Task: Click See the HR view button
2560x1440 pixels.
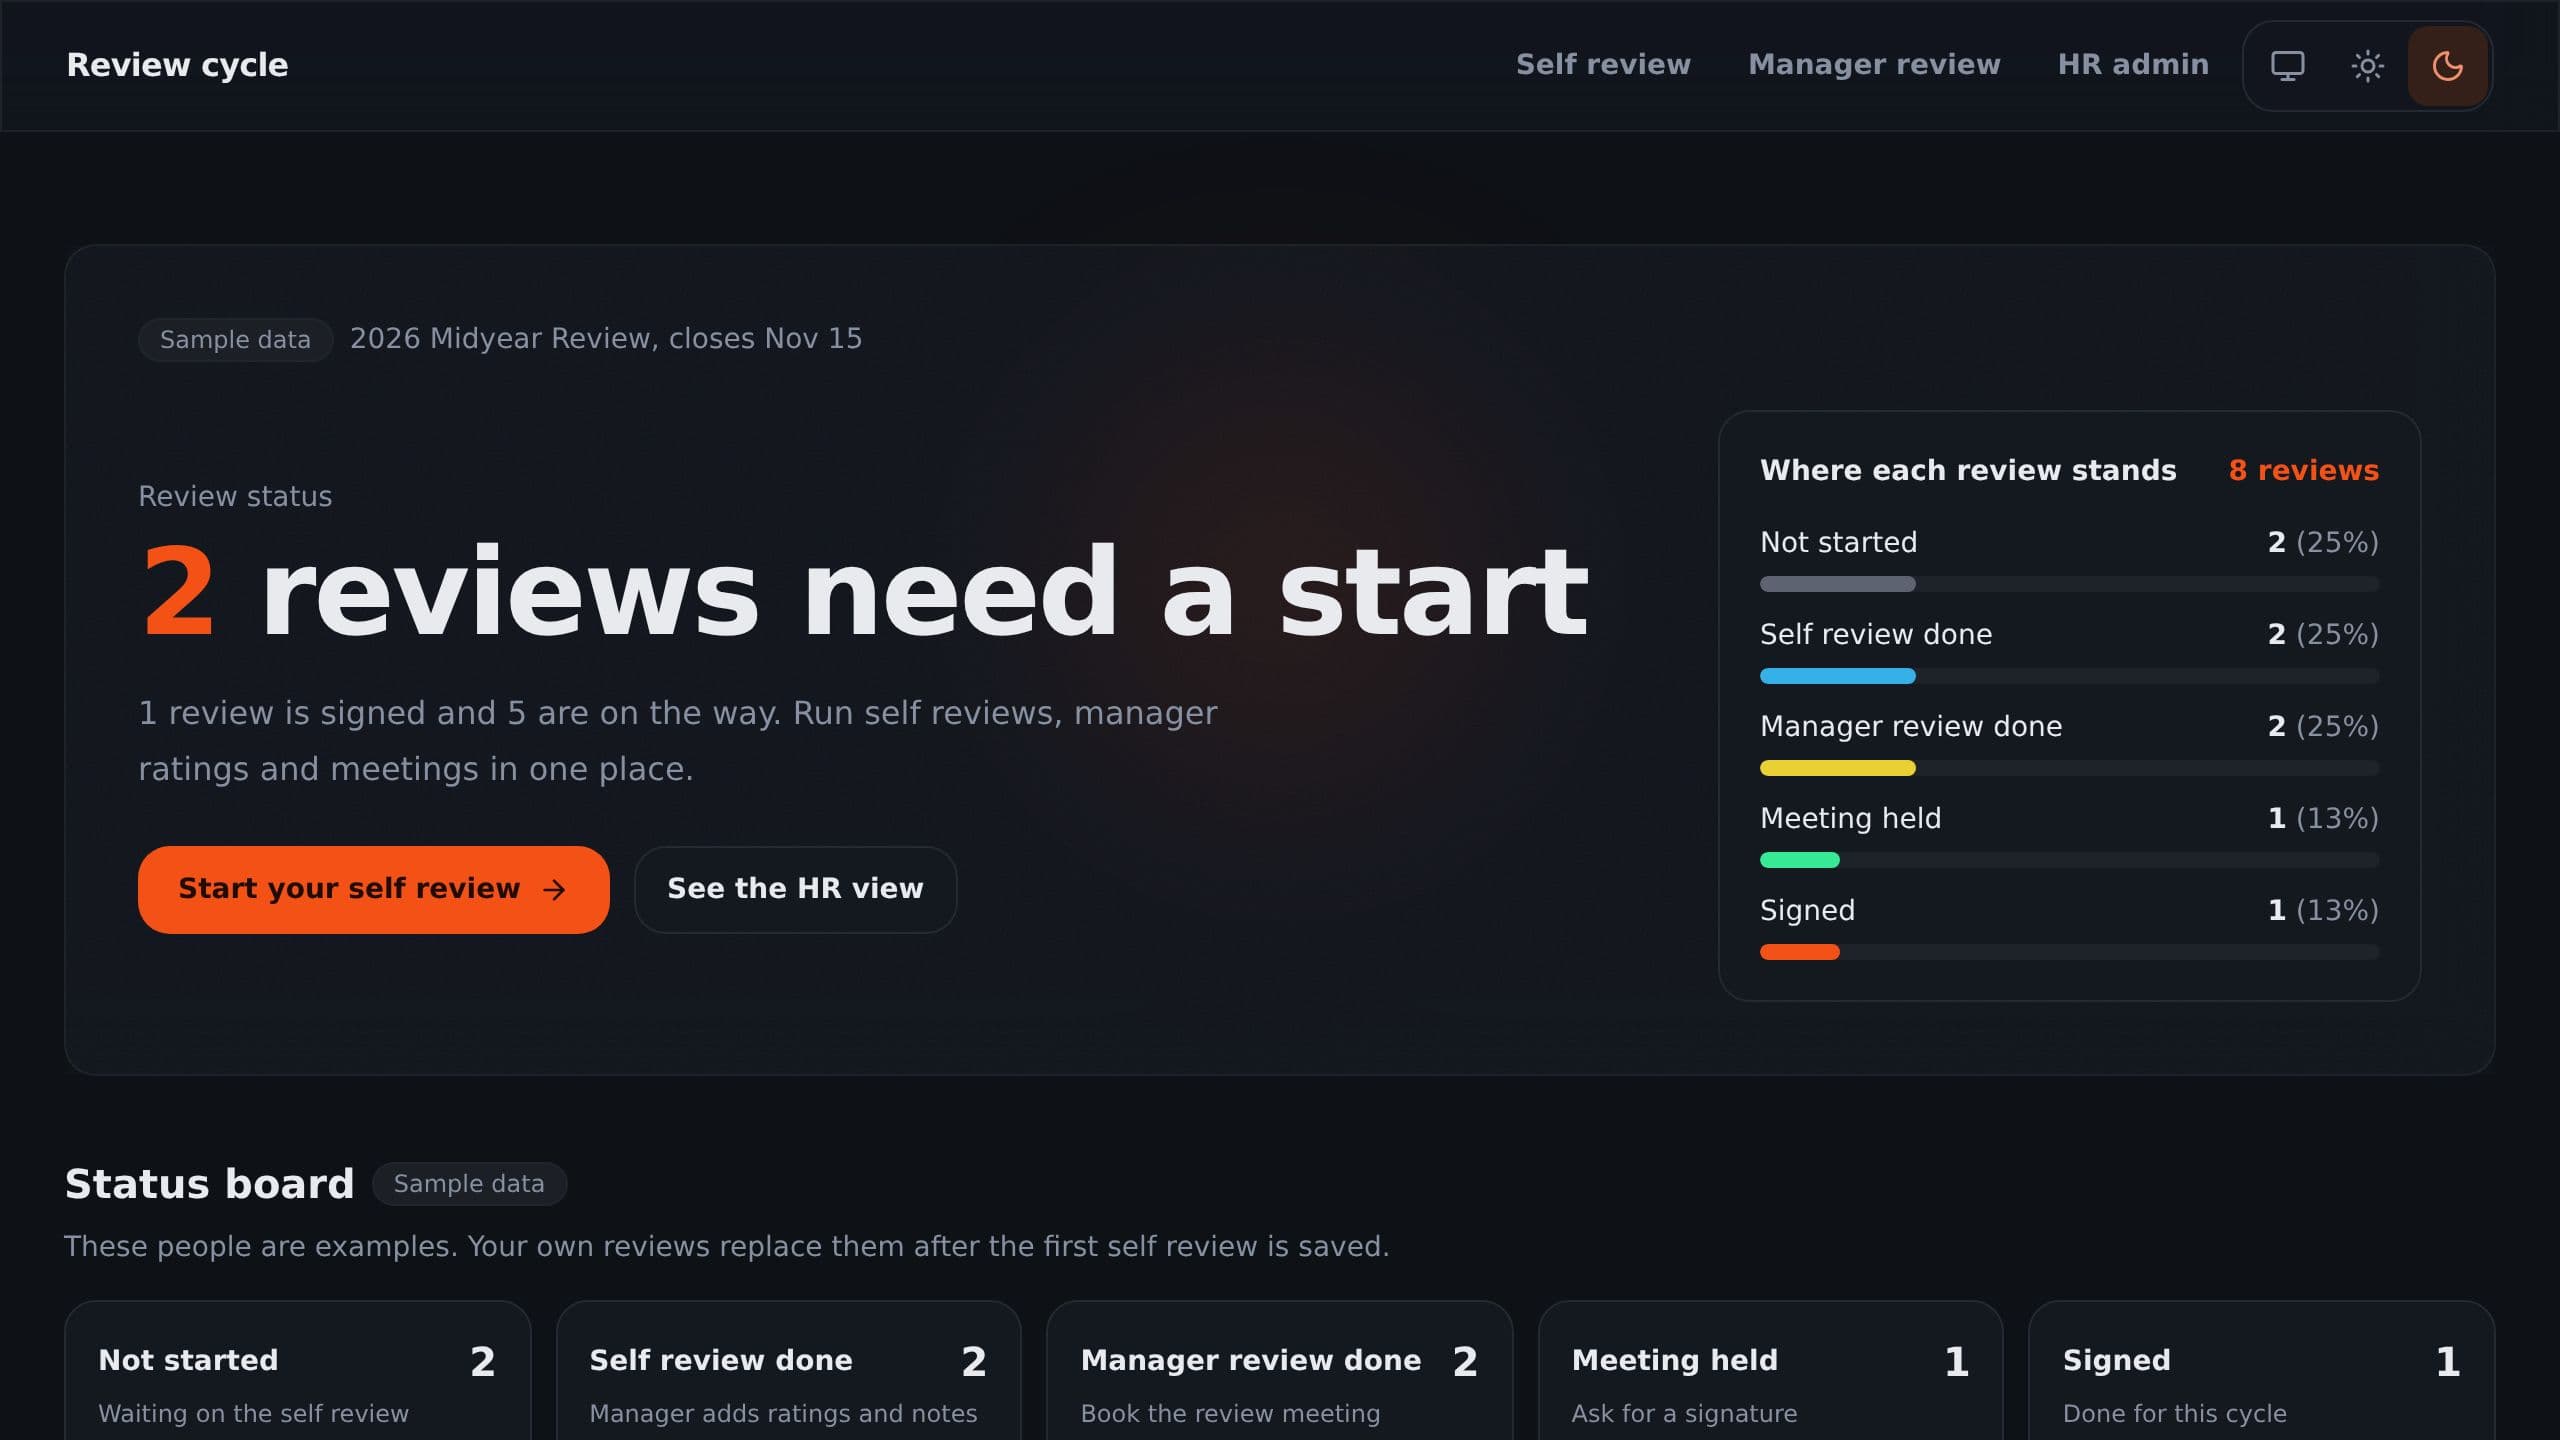Action: point(795,889)
